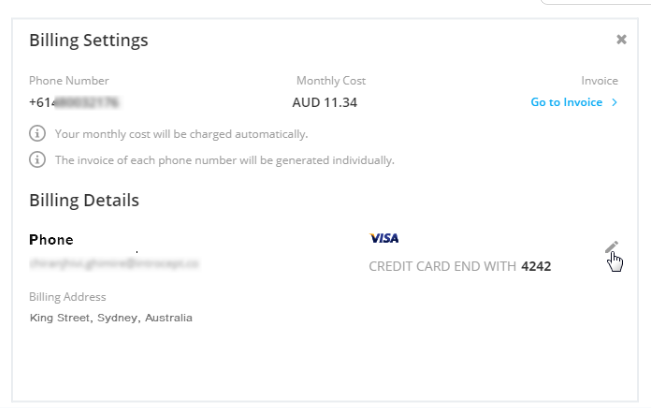This screenshot has height=408, width=651.
Task: Click the Phone Number column label
Action: pos(69,81)
